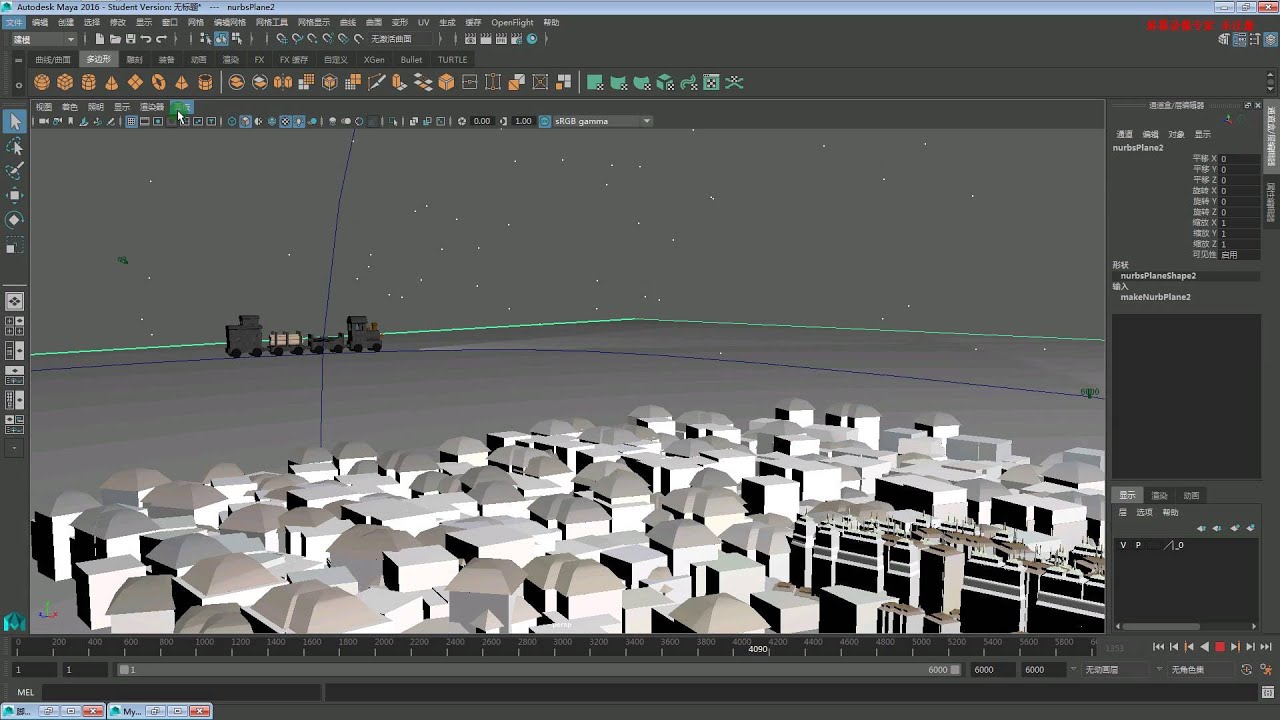Viewport: 1280px width, 720px height.
Task: Open the 无动画层 animation layer dropdown
Action: pyautogui.click(x=1113, y=670)
